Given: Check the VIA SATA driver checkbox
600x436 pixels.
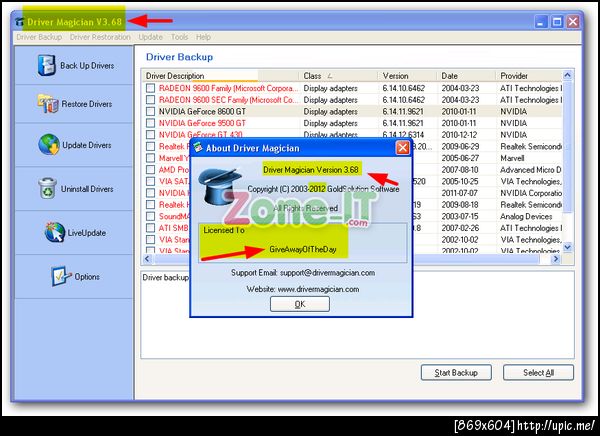Looking at the screenshot, I should coord(150,181).
